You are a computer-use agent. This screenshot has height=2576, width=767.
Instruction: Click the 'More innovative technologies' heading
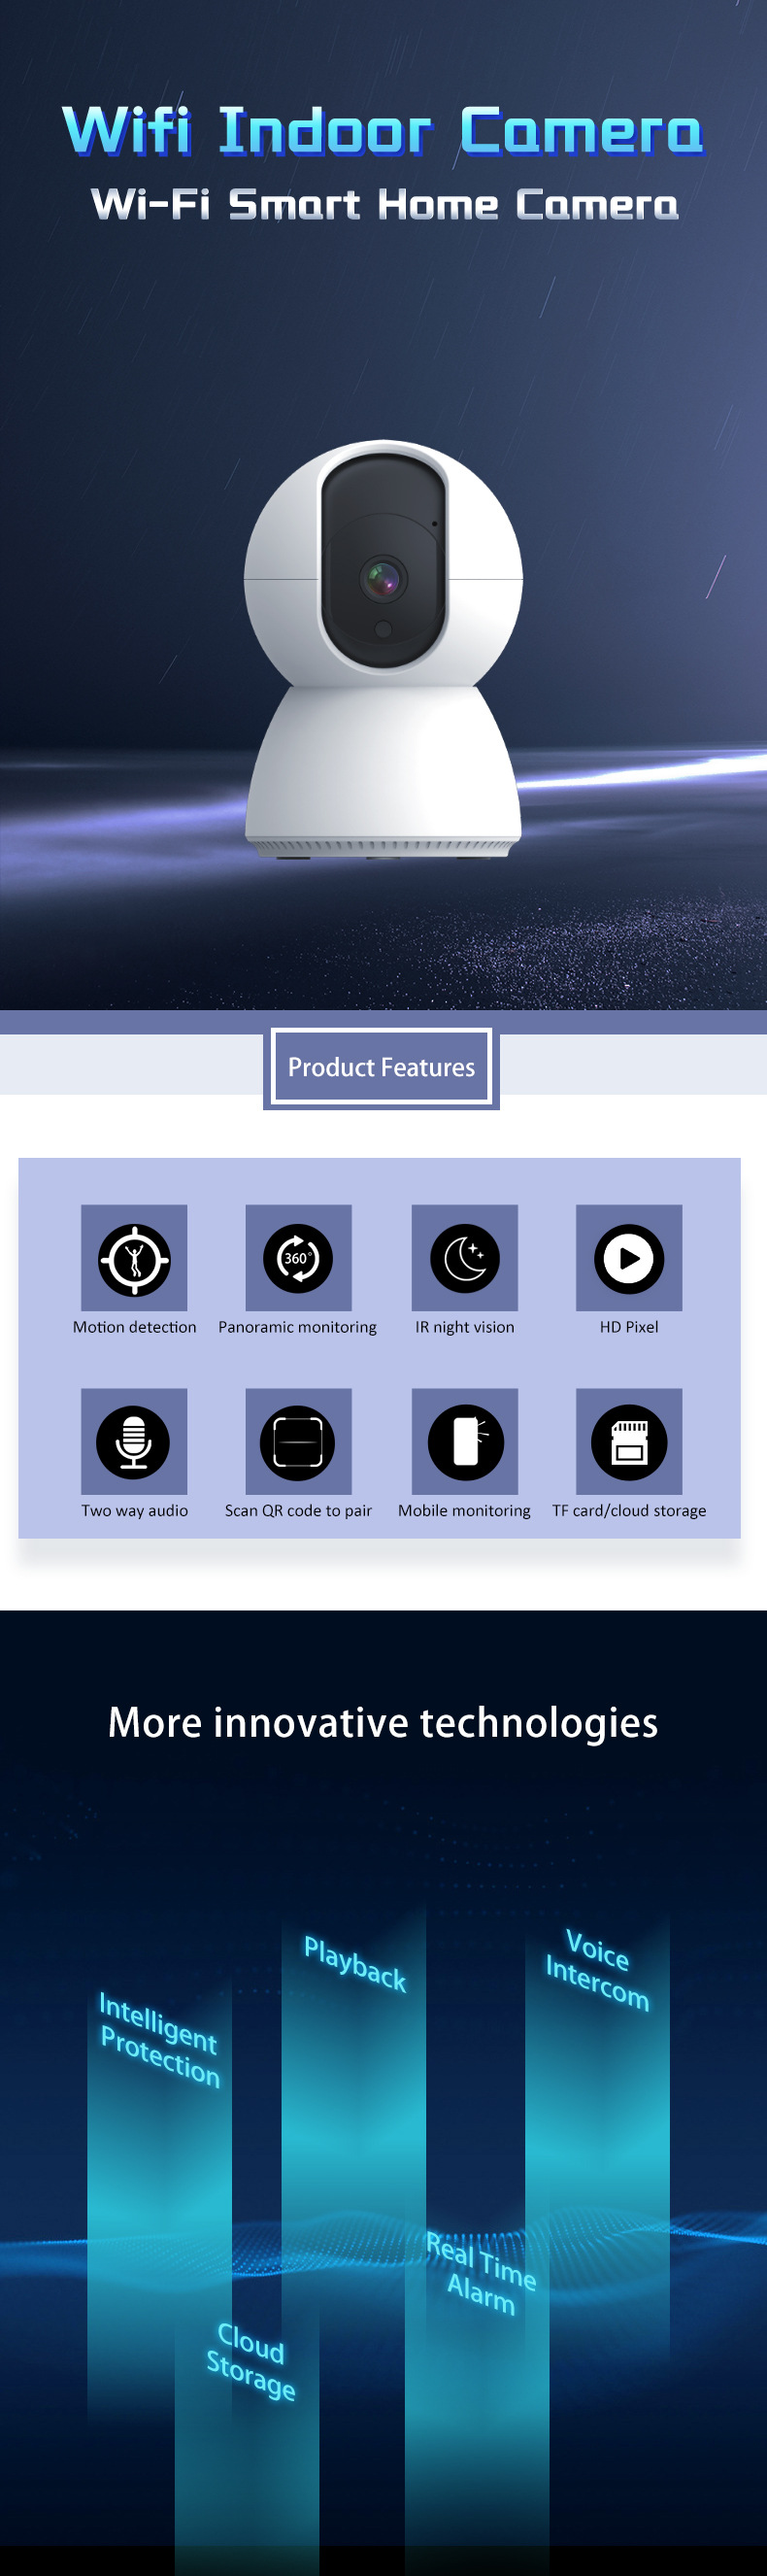click(x=383, y=1723)
